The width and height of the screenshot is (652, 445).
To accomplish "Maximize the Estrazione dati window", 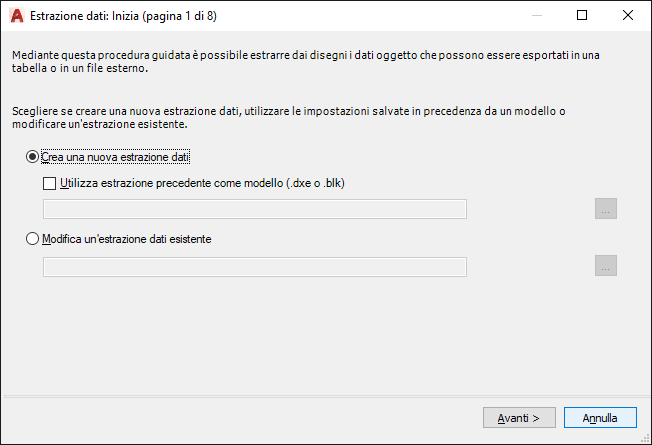I will point(582,16).
